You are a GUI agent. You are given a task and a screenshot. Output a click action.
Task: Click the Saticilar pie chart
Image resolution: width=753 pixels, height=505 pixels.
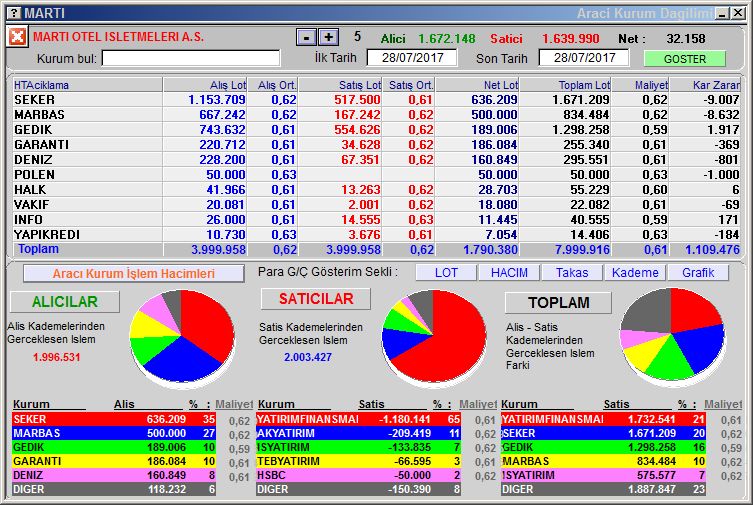434,336
